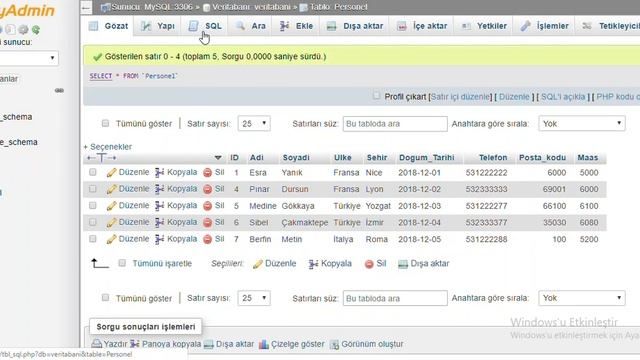Click the copy icon in Medine row
The image size is (640, 360).
pos(160,206)
